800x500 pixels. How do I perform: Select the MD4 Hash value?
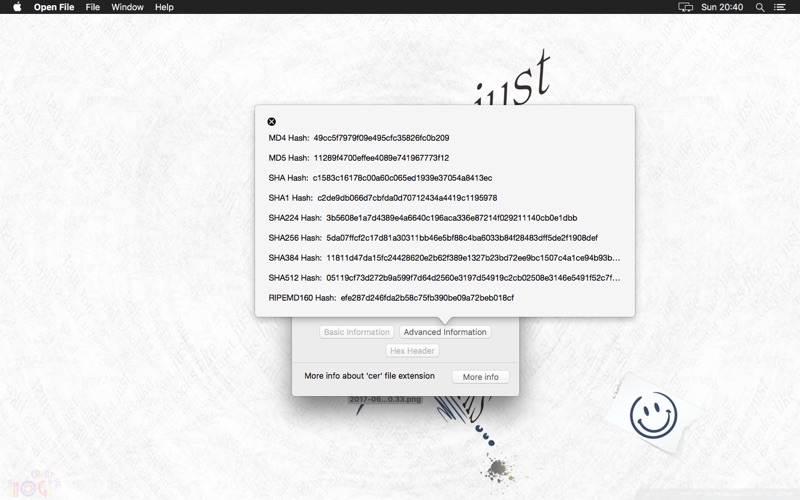[381, 138]
